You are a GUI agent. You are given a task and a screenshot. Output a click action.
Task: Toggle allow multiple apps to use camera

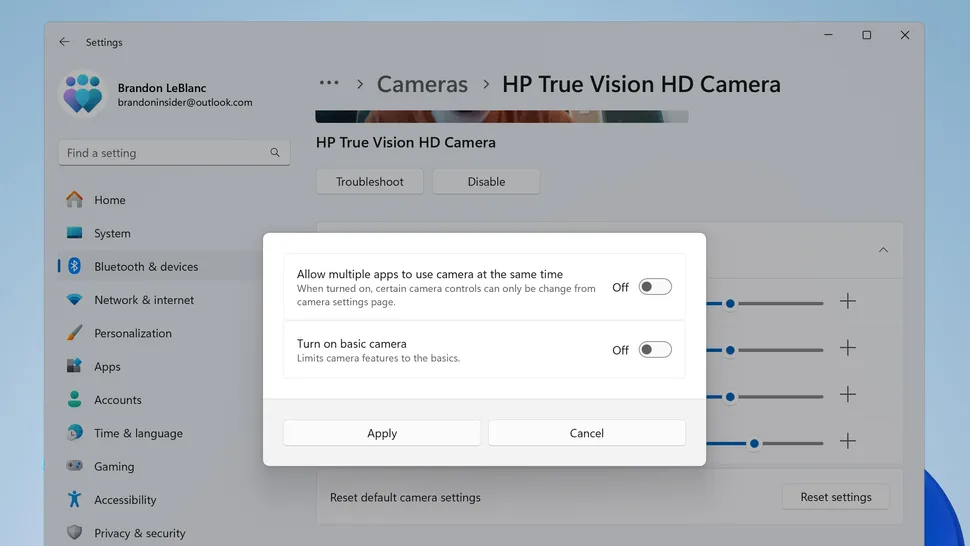pyautogui.click(x=655, y=287)
